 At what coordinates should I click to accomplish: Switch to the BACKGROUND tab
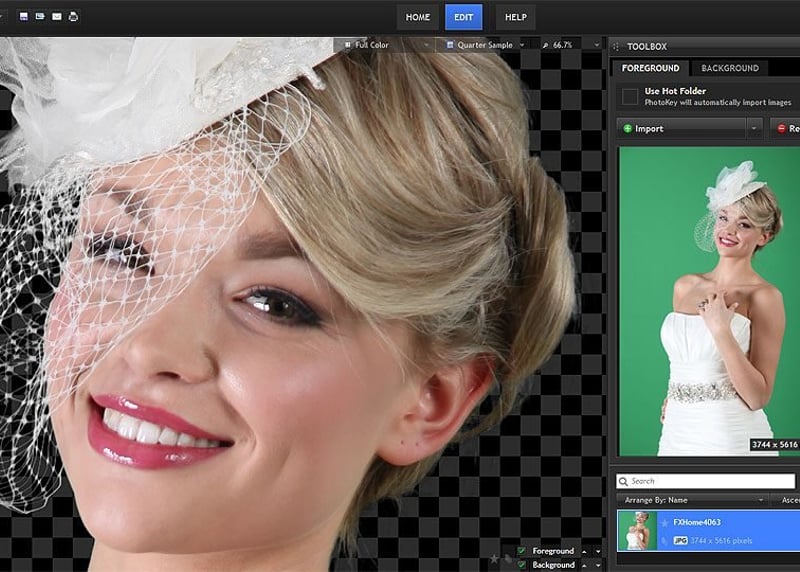point(729,68)
